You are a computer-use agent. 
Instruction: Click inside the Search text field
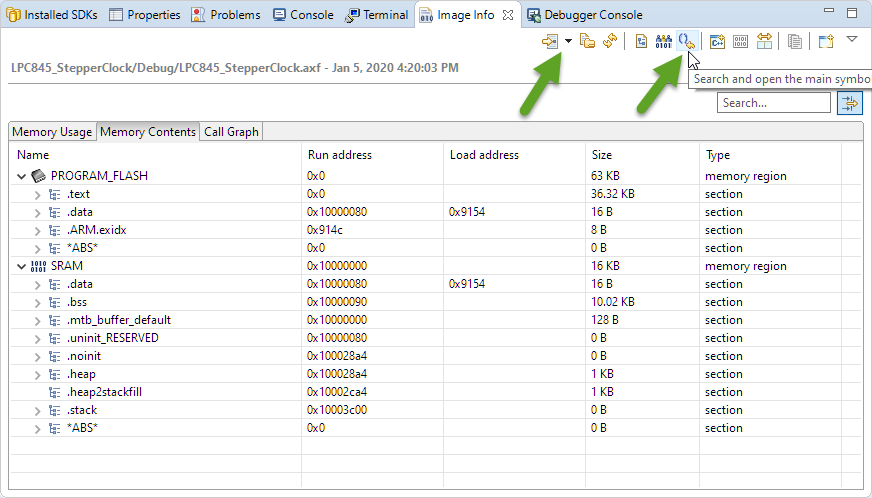coord(773,103)
